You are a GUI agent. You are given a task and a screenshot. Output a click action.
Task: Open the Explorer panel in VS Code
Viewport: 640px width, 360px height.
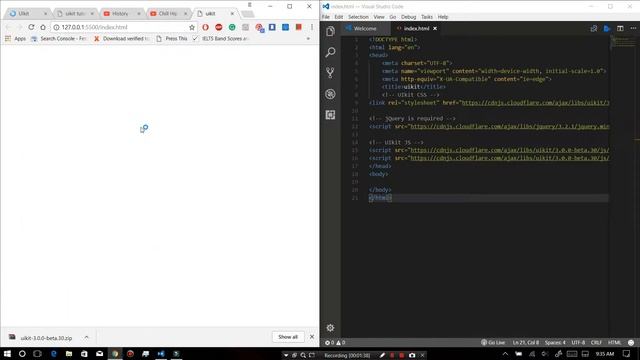click(330, 31)
